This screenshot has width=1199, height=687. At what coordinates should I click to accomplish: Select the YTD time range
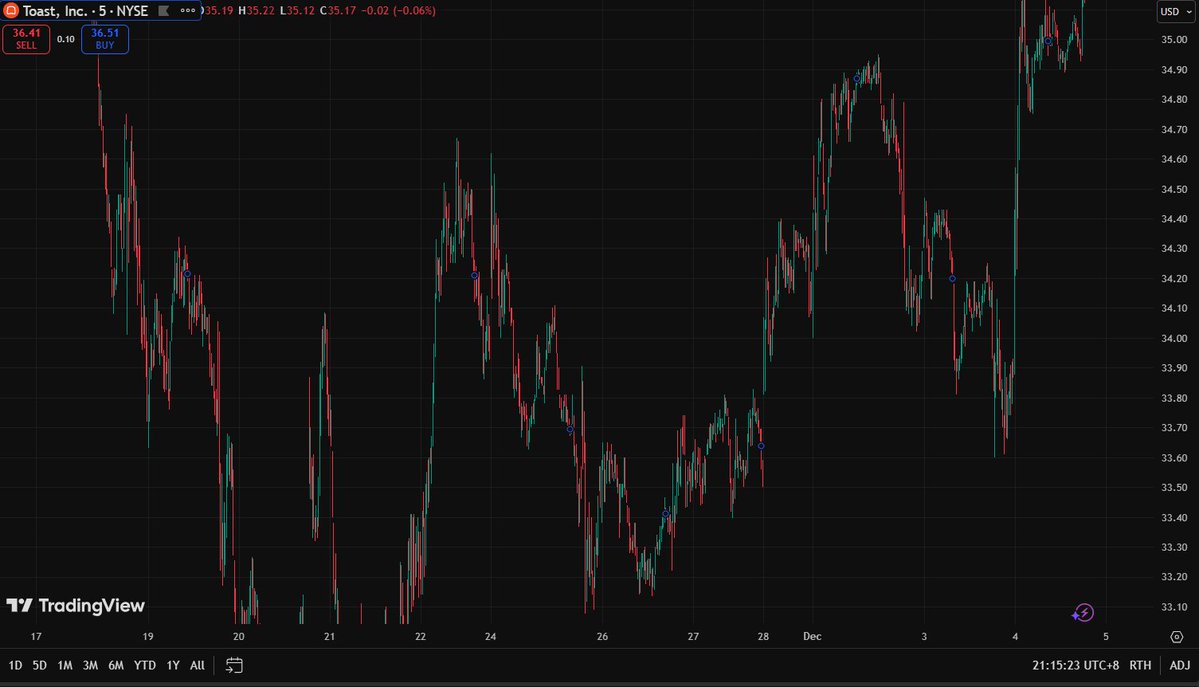point(145,666)
